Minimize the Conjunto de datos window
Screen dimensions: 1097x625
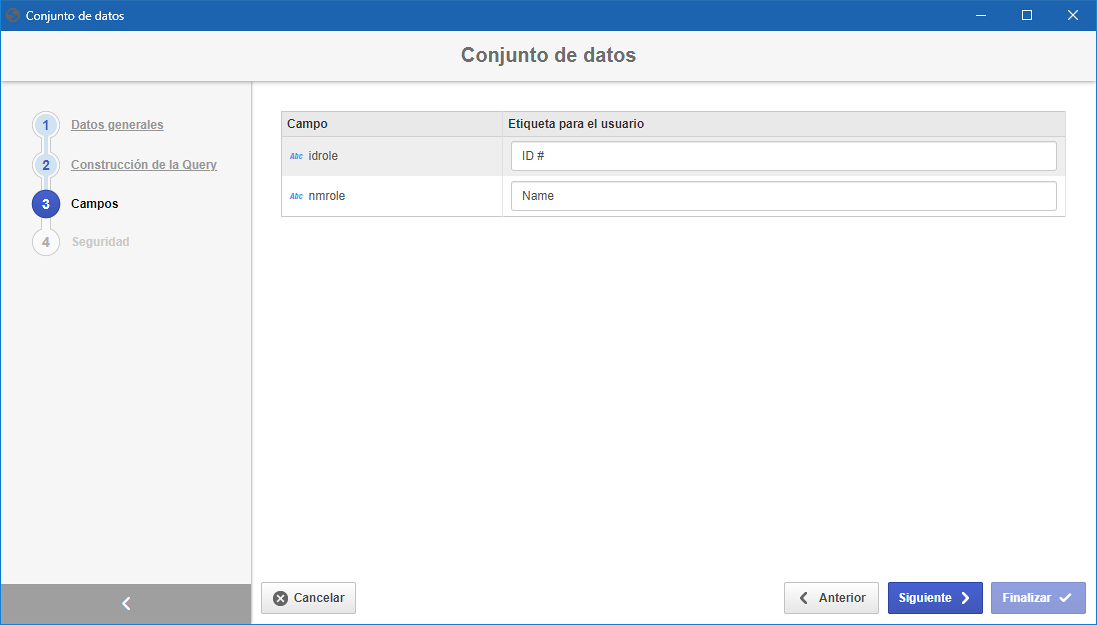[x=981, y=15]
